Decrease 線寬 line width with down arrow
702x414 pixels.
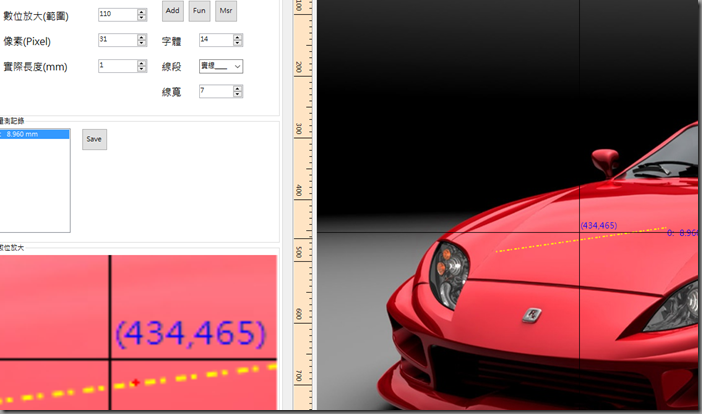click(x=238, y=95)
